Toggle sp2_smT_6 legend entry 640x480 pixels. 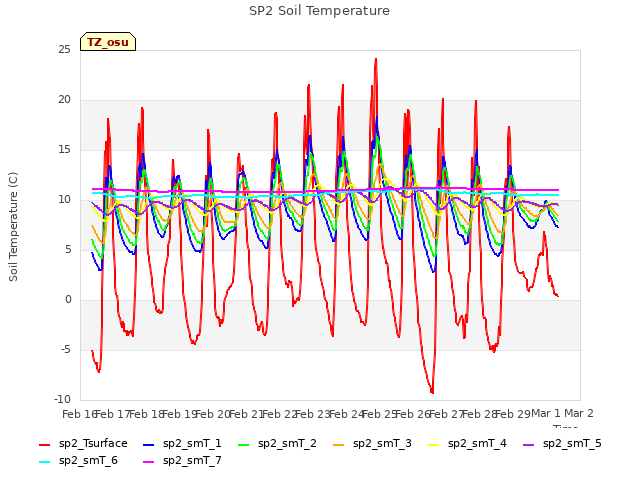(78, 461)
